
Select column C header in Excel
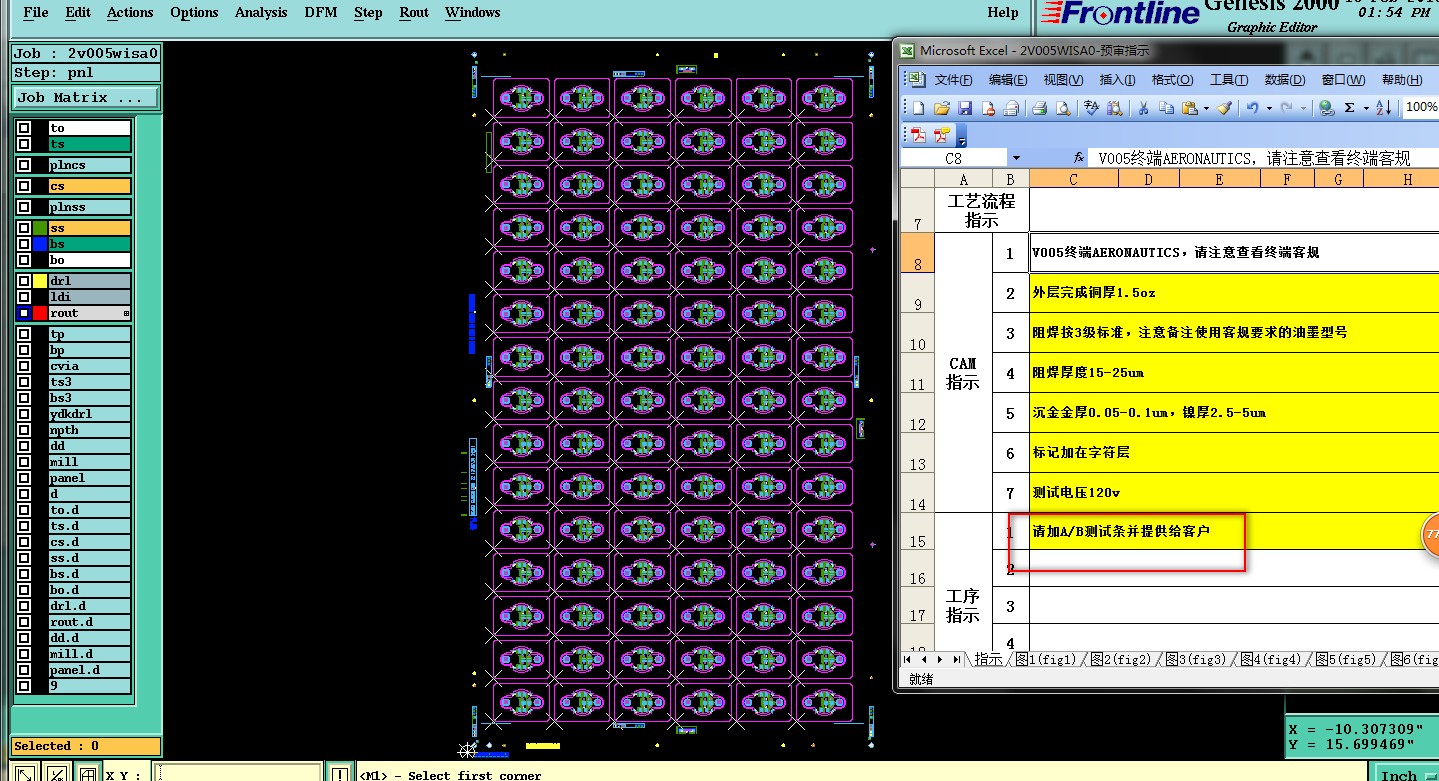[1073, 179]
